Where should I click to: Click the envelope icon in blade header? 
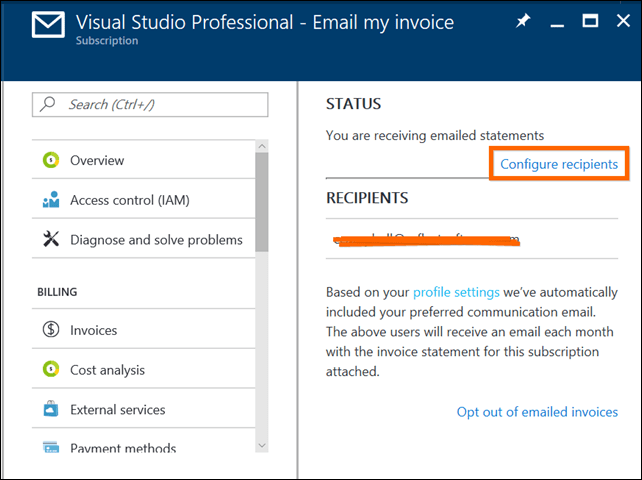(47, 26)
